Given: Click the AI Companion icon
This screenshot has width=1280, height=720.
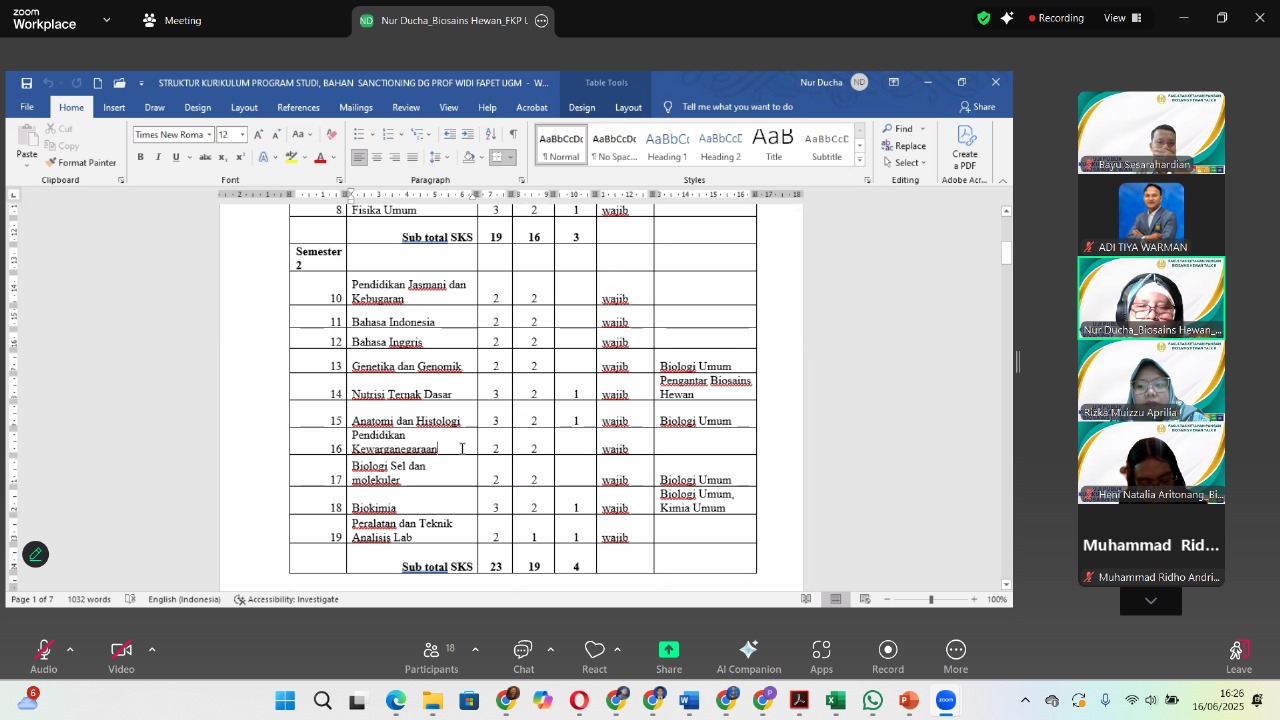Looking at the screenshot, I should click(748, 656).
